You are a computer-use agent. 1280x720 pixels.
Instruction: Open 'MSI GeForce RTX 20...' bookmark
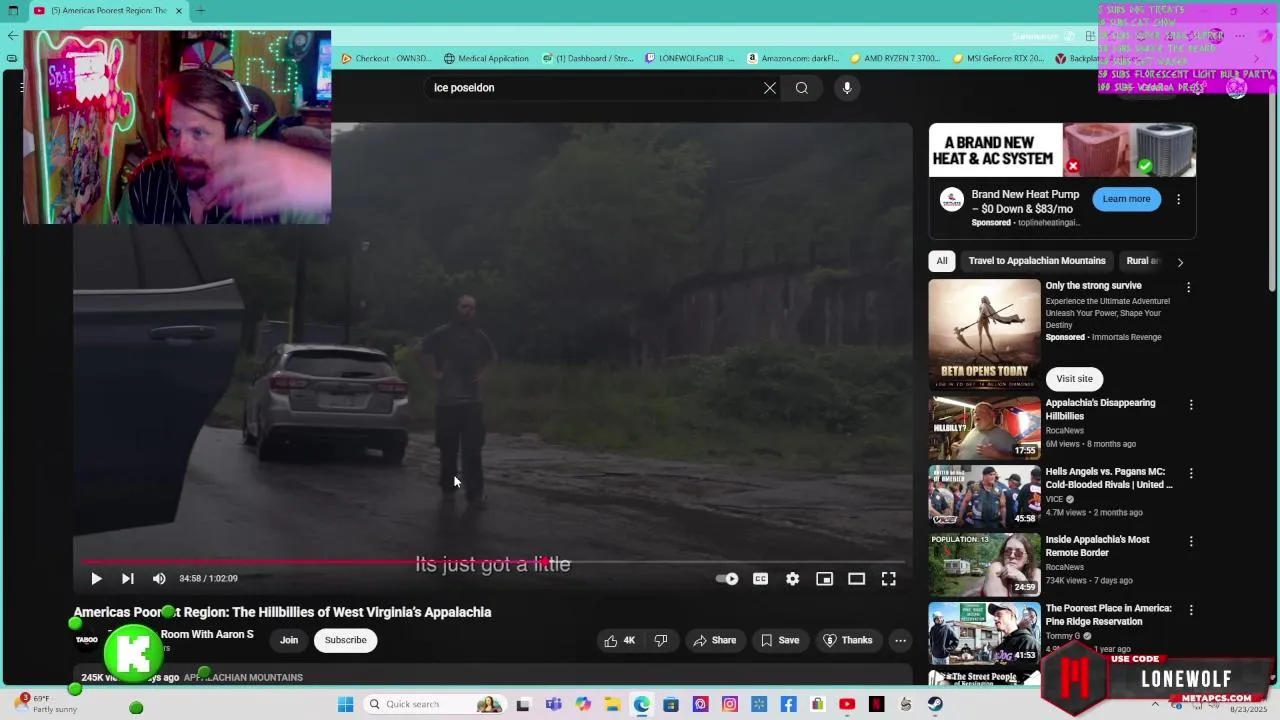(x=998, y=58)
